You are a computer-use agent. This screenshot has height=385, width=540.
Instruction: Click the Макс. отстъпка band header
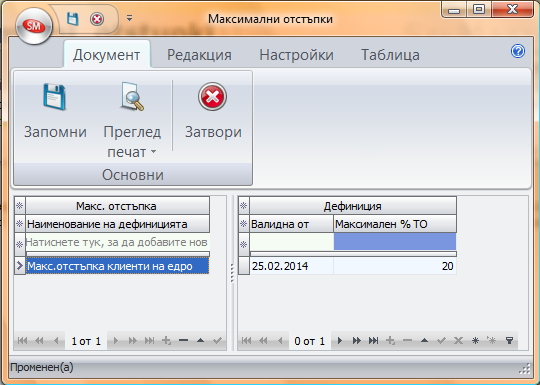pyautogui.click(x=117, y=206)
